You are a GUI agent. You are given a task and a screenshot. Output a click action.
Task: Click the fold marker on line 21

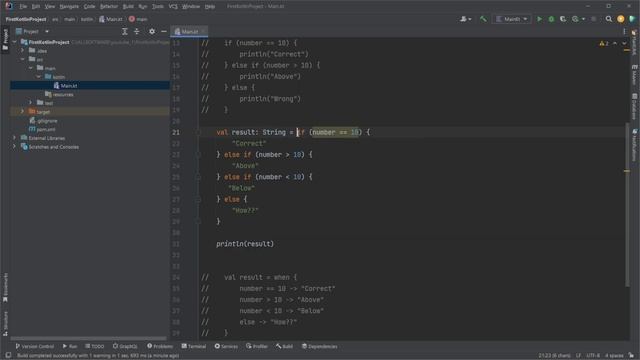[198, 132]
